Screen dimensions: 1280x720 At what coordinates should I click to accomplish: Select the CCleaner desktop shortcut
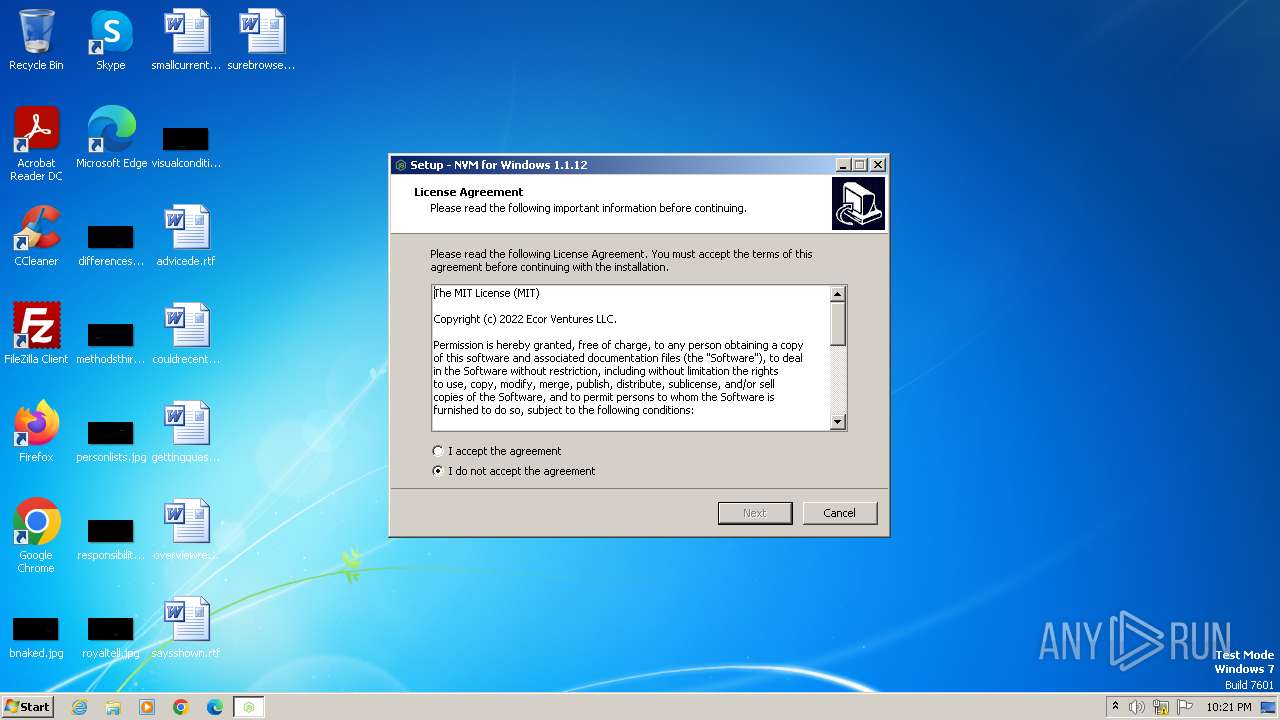point(36,236)
